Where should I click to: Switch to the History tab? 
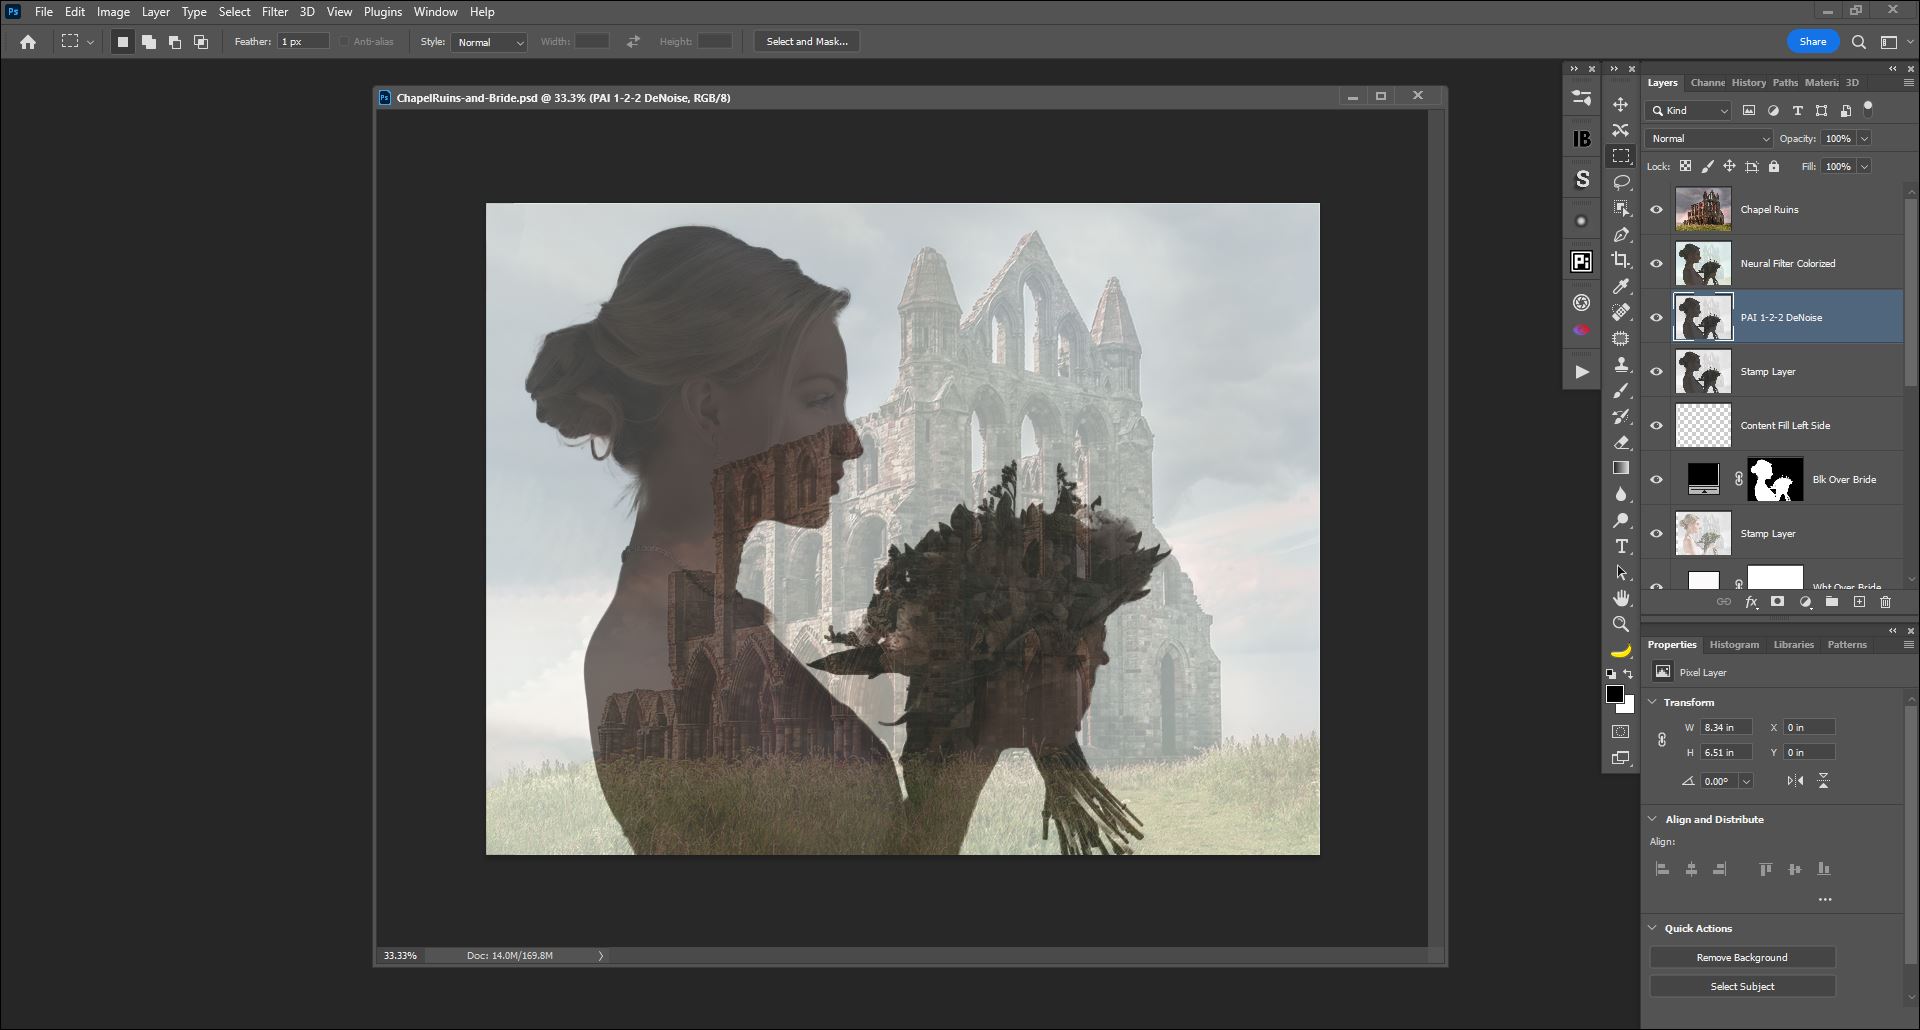[x=1748, y=83]
